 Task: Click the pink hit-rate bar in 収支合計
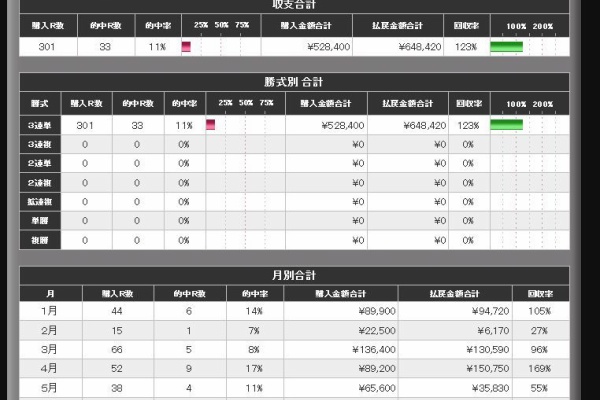[186, 47]
